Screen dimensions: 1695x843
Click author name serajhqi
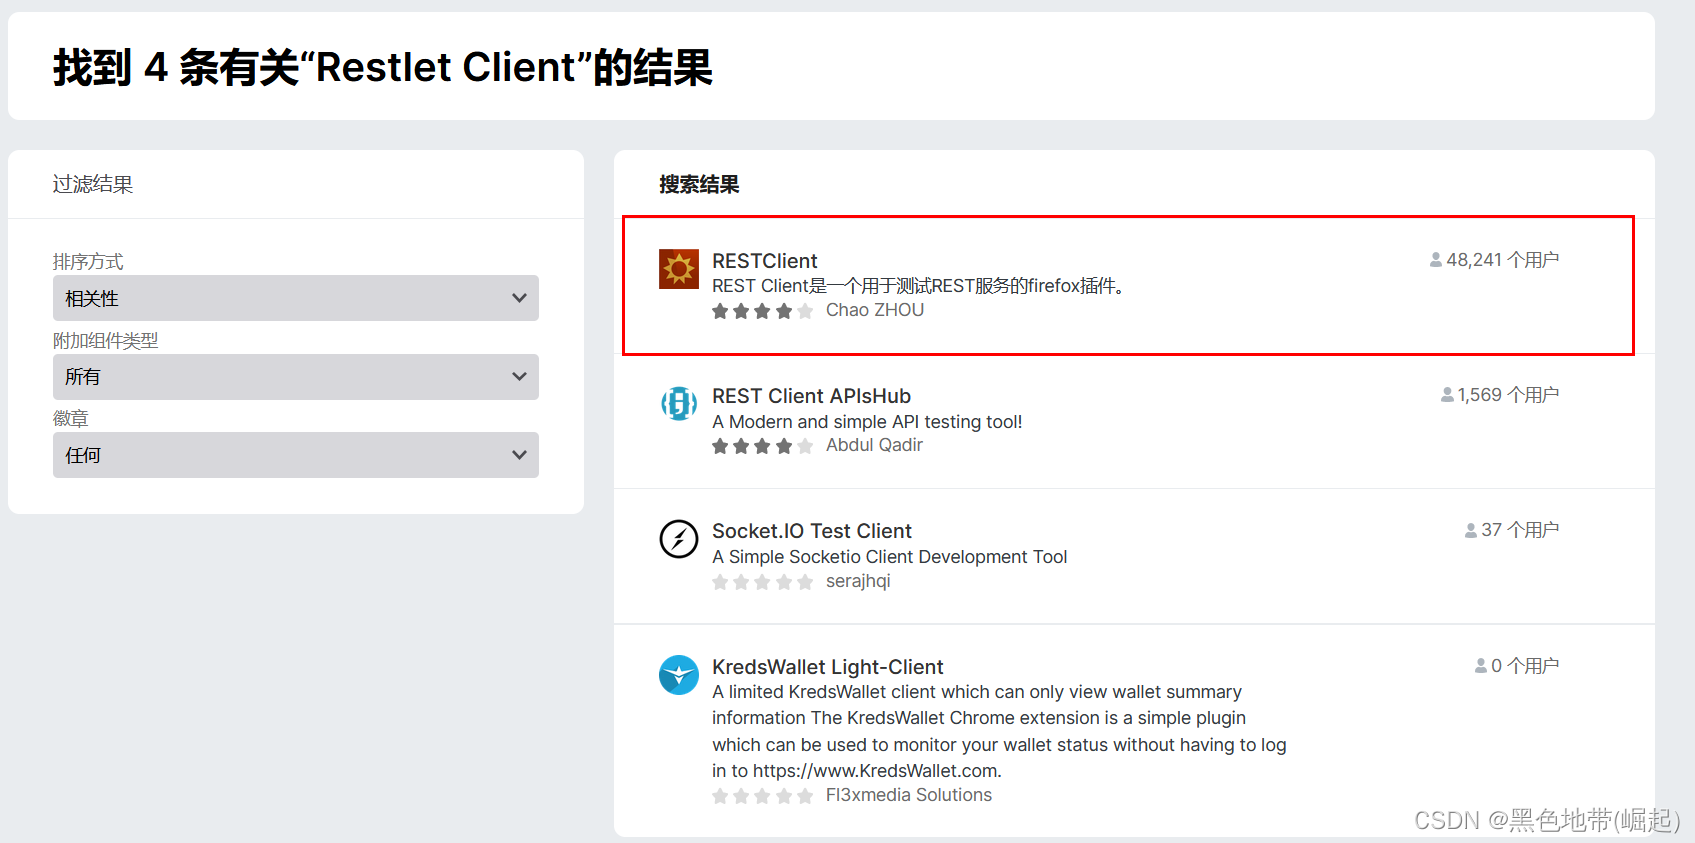pyautogui.click(x=858, y=581)
